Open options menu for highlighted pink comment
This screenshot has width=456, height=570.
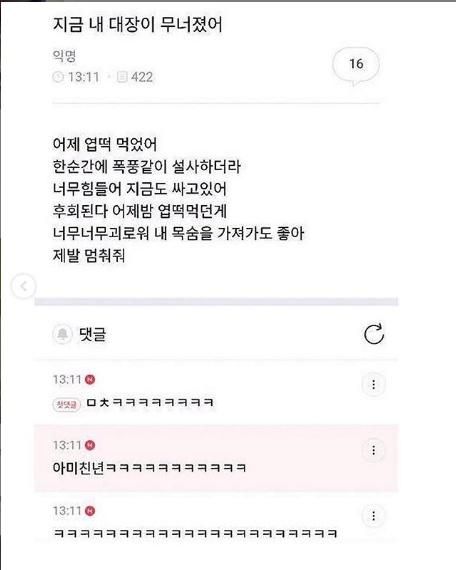[373, 451]
